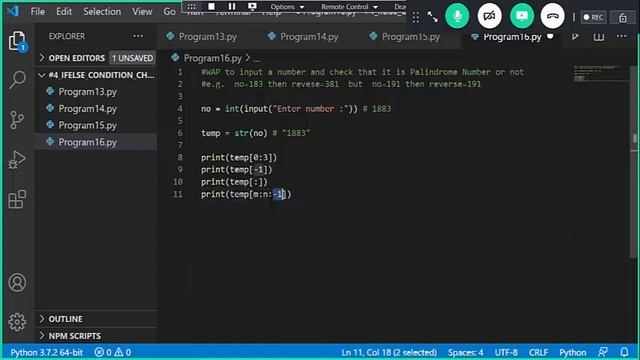Click the editor vertical scrollbar
This screenshot has width=640, height=360.
pos(633,161)
